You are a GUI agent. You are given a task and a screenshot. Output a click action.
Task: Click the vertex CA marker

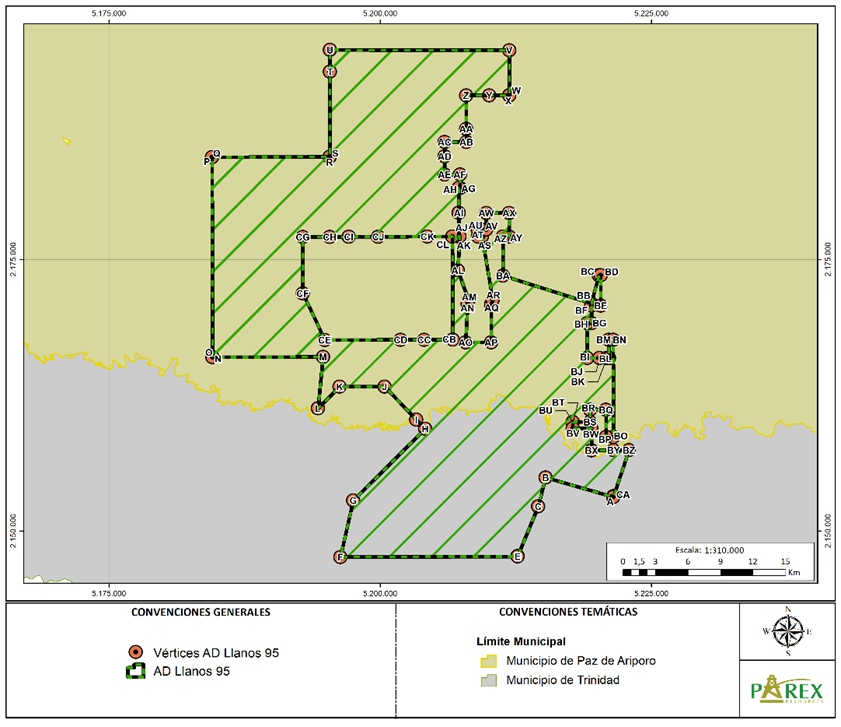[x=614, y=494]
